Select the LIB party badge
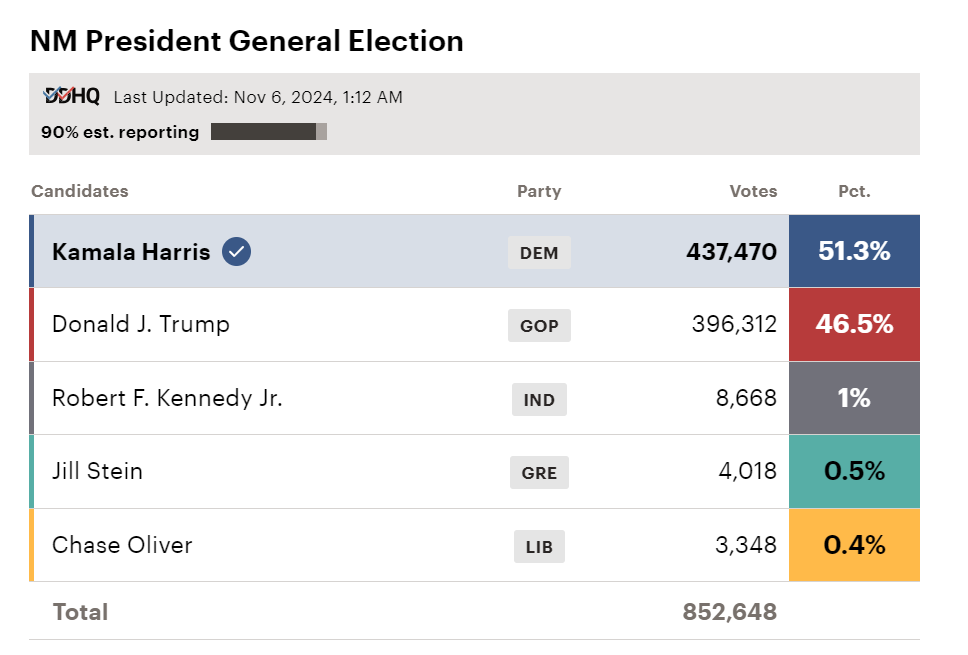This screenshot has height=655, width=968. (539, 546)
